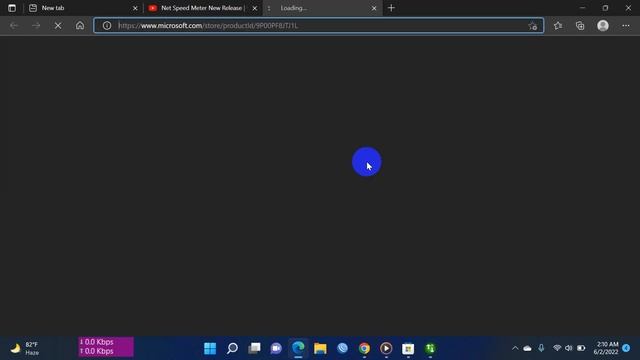This screenshot has height=360, width=640.
Task: Open File Explorer from taskbar
Action: pos(320,348)
